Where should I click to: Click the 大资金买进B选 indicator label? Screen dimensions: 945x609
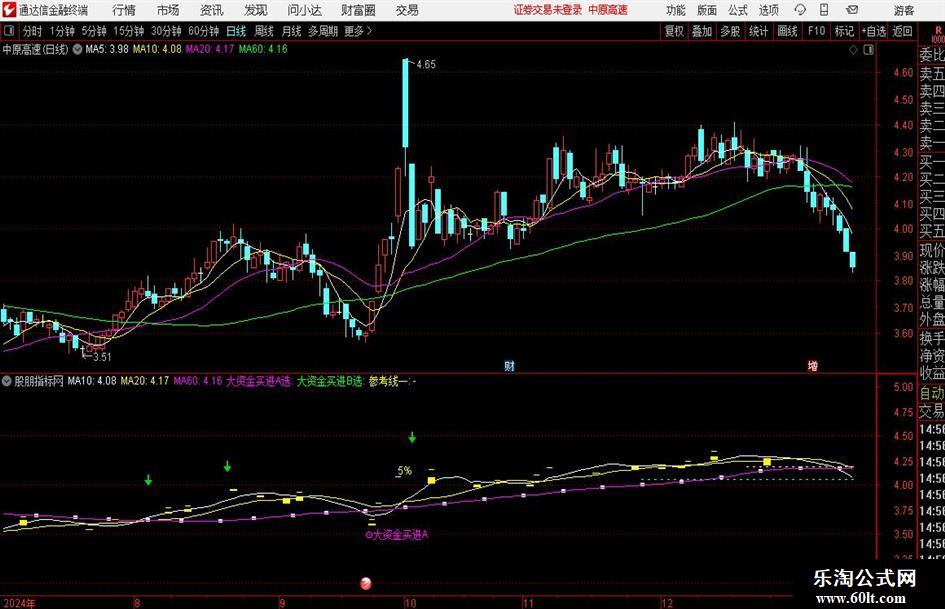click(331, 381)
